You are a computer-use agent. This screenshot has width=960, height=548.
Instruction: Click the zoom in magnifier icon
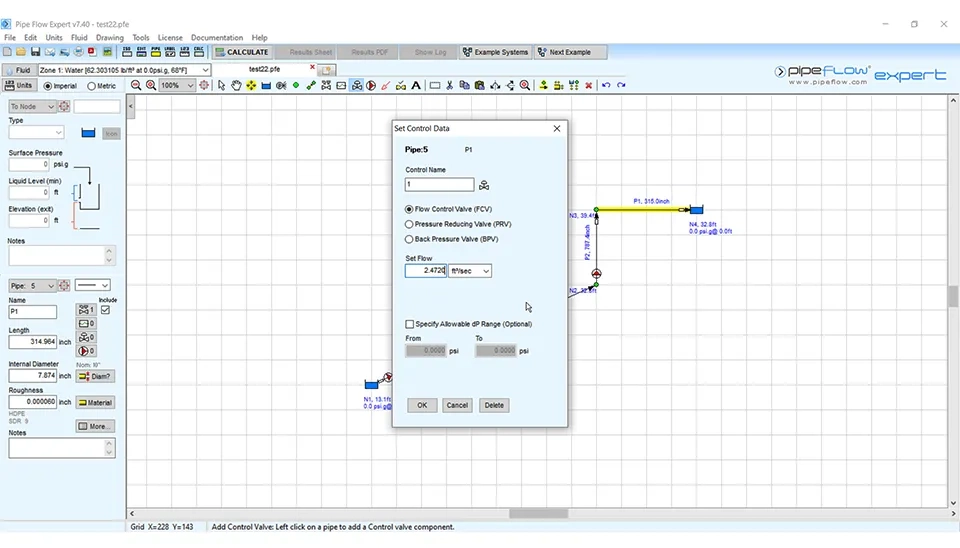click(151, 86)
